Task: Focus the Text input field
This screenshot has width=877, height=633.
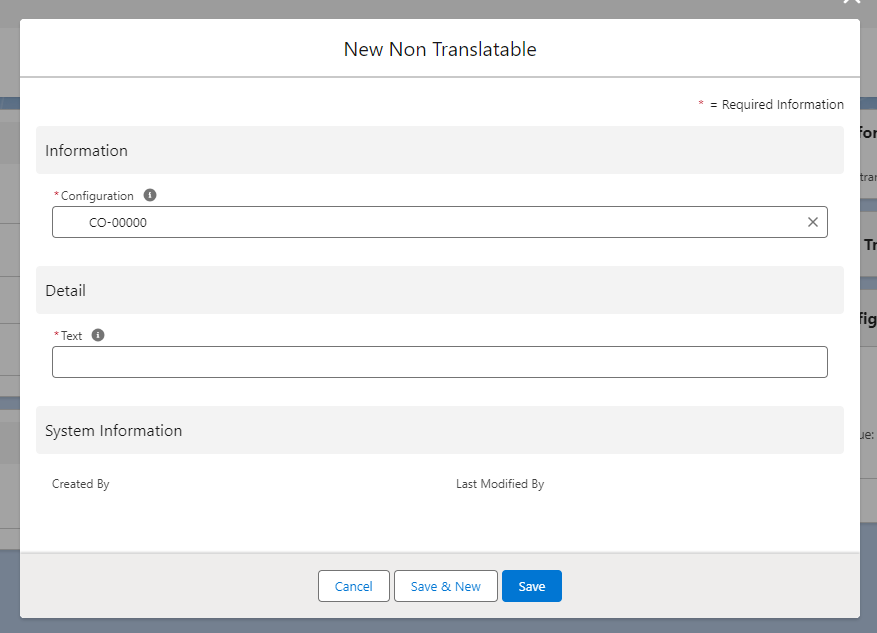Action: pyautogui.click(x=439, y=362)
